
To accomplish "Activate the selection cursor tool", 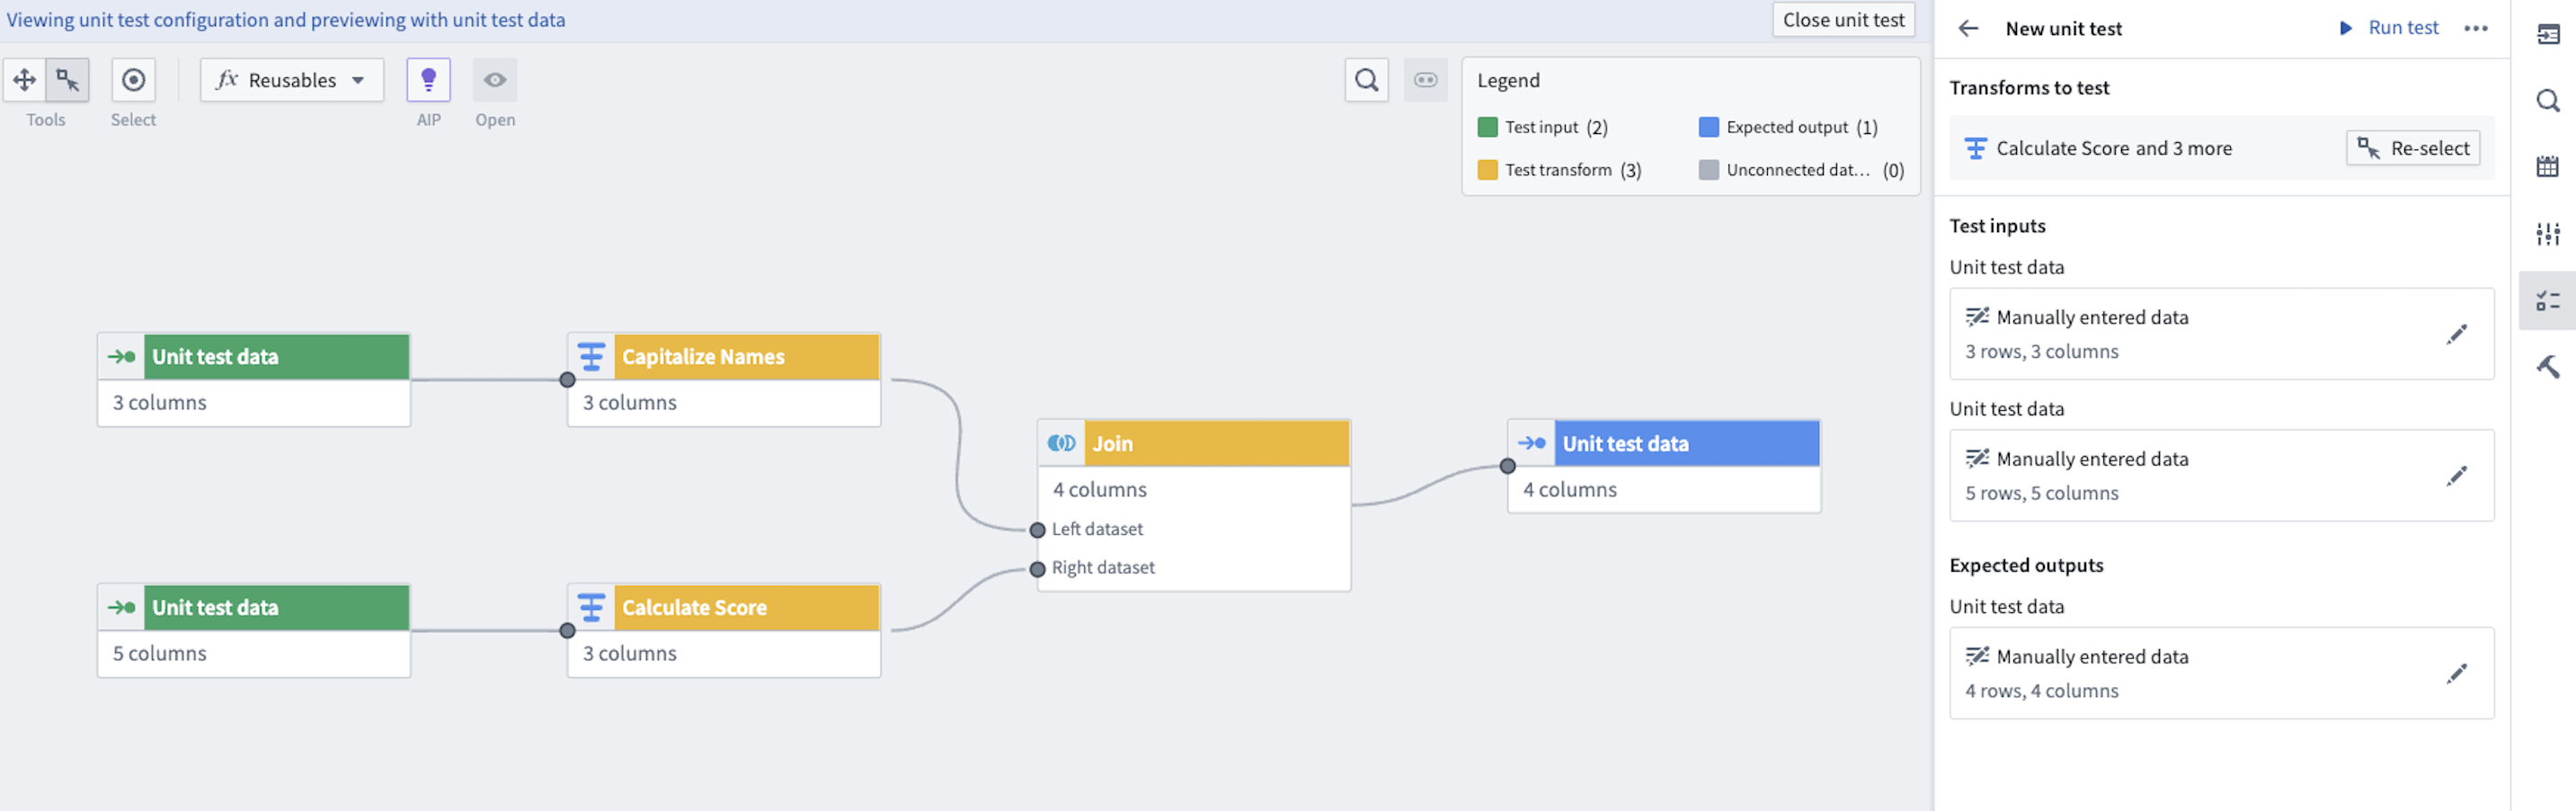I will tap(68, 80).
